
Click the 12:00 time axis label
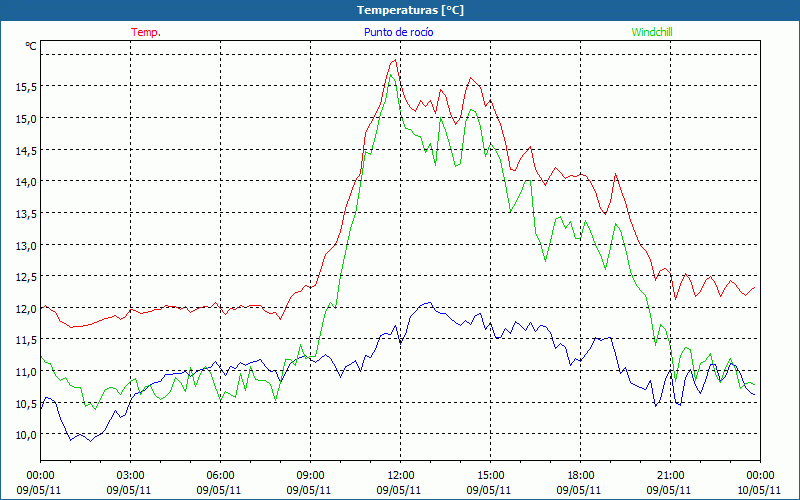tap(401, 476)
